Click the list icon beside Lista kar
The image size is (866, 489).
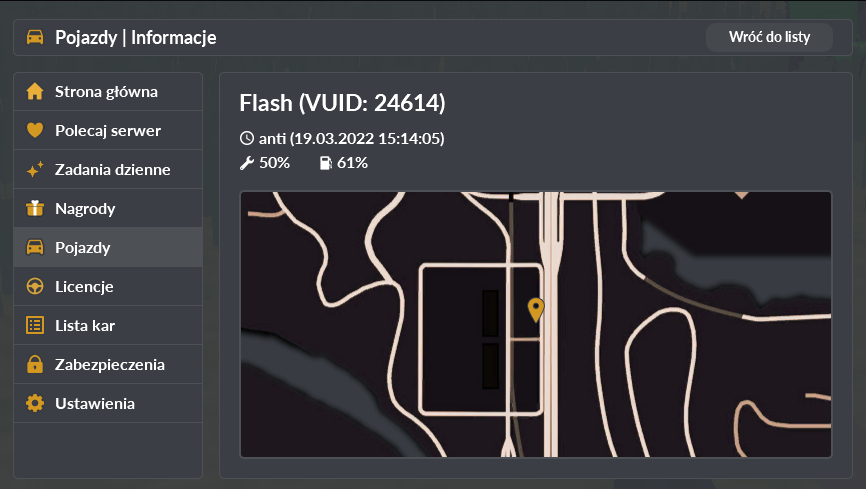pos(35,325)
